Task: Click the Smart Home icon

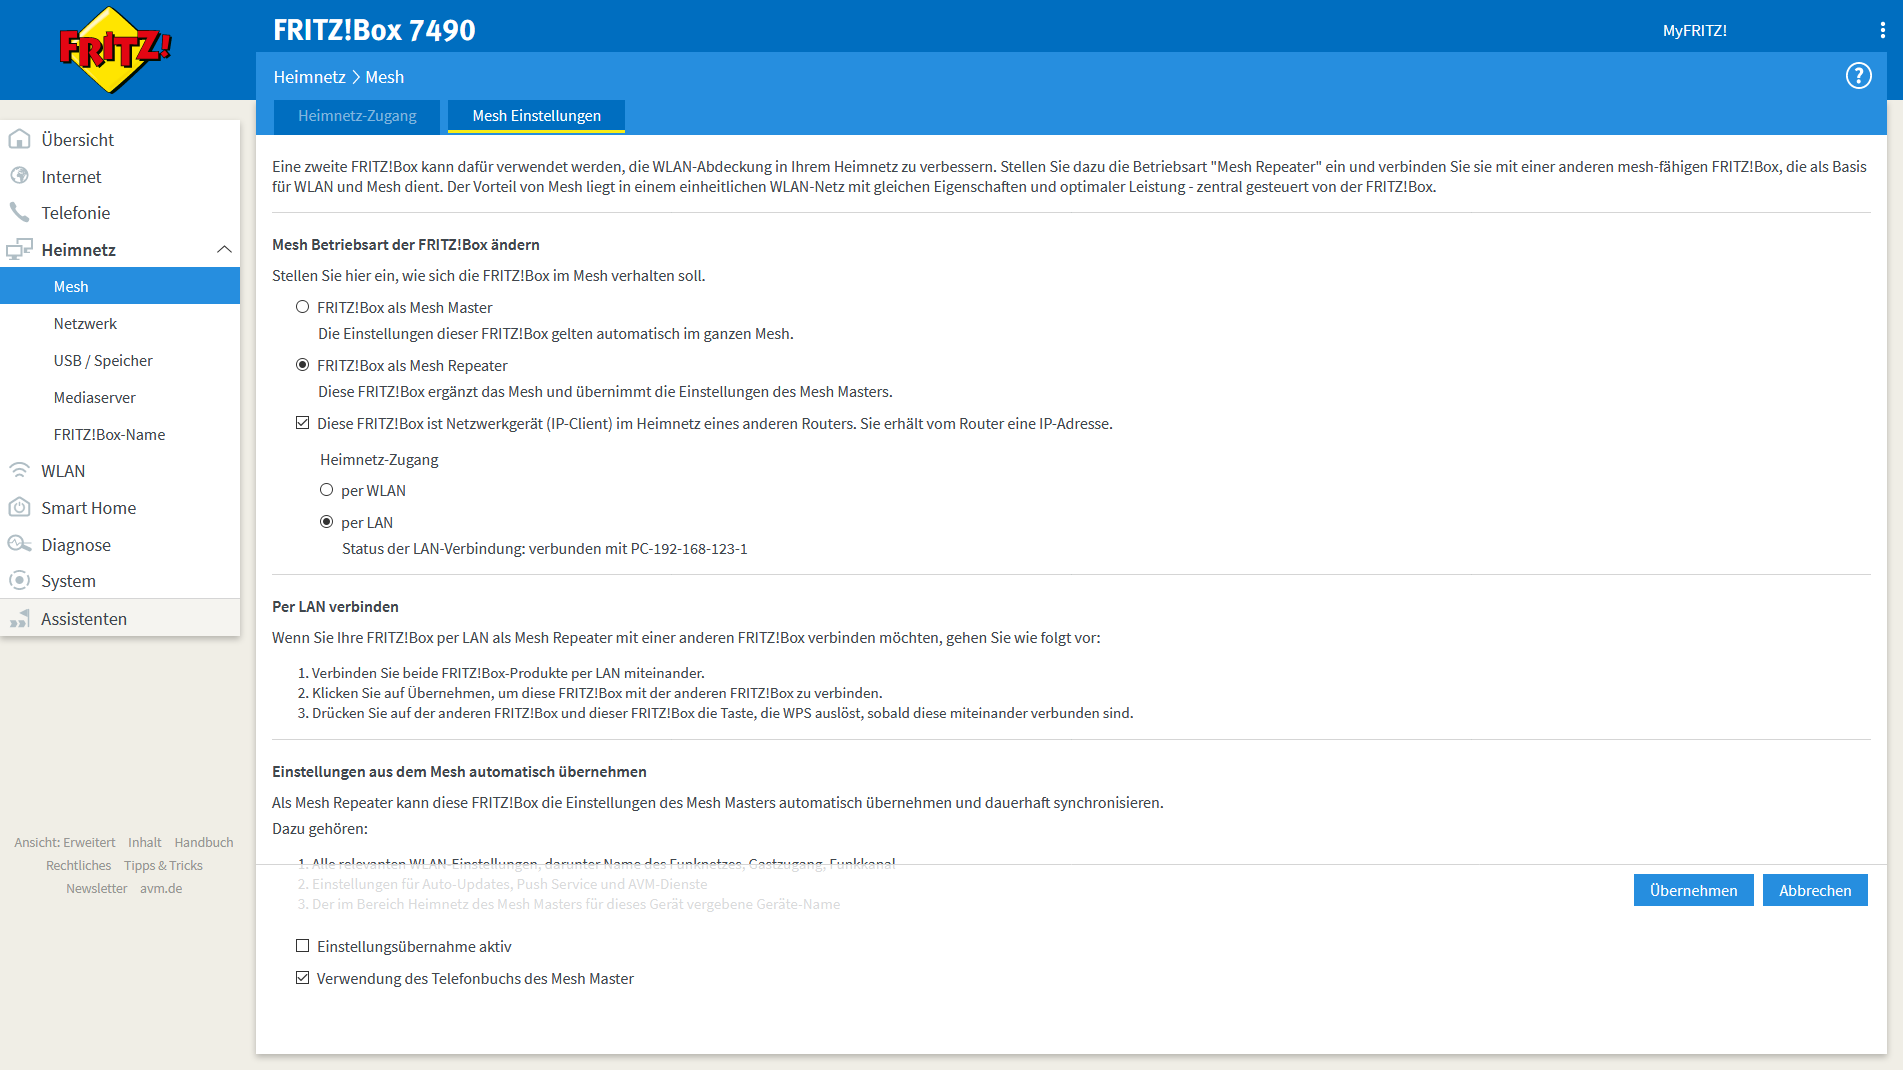Action: [19, 507]
